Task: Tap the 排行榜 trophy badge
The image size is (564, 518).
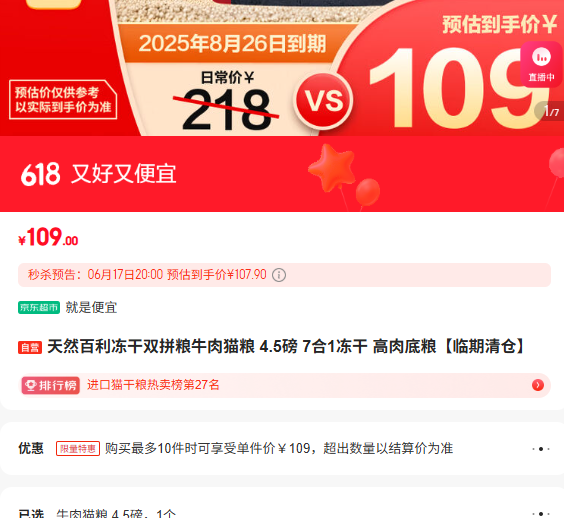Action: 50,385
